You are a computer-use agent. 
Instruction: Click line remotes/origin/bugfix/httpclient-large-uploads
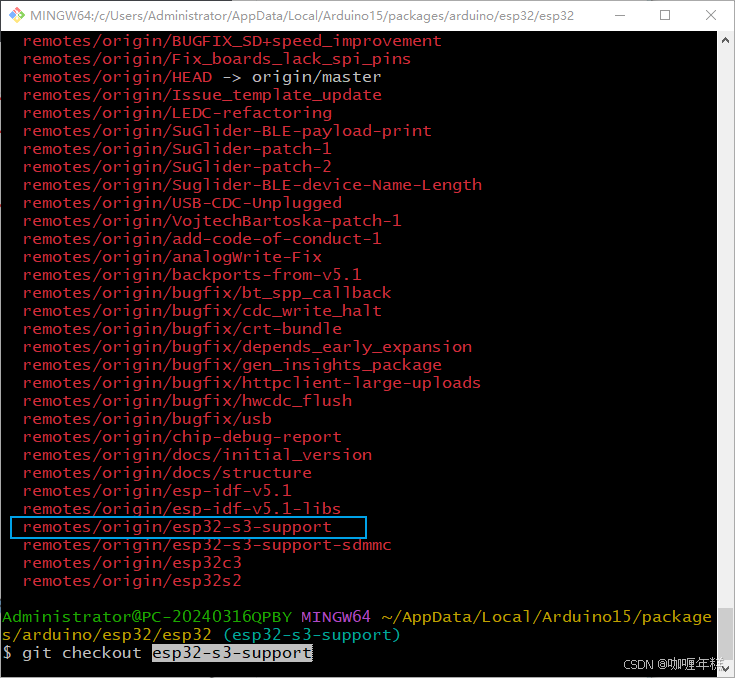pyautogui.click(x=252, y=383)
